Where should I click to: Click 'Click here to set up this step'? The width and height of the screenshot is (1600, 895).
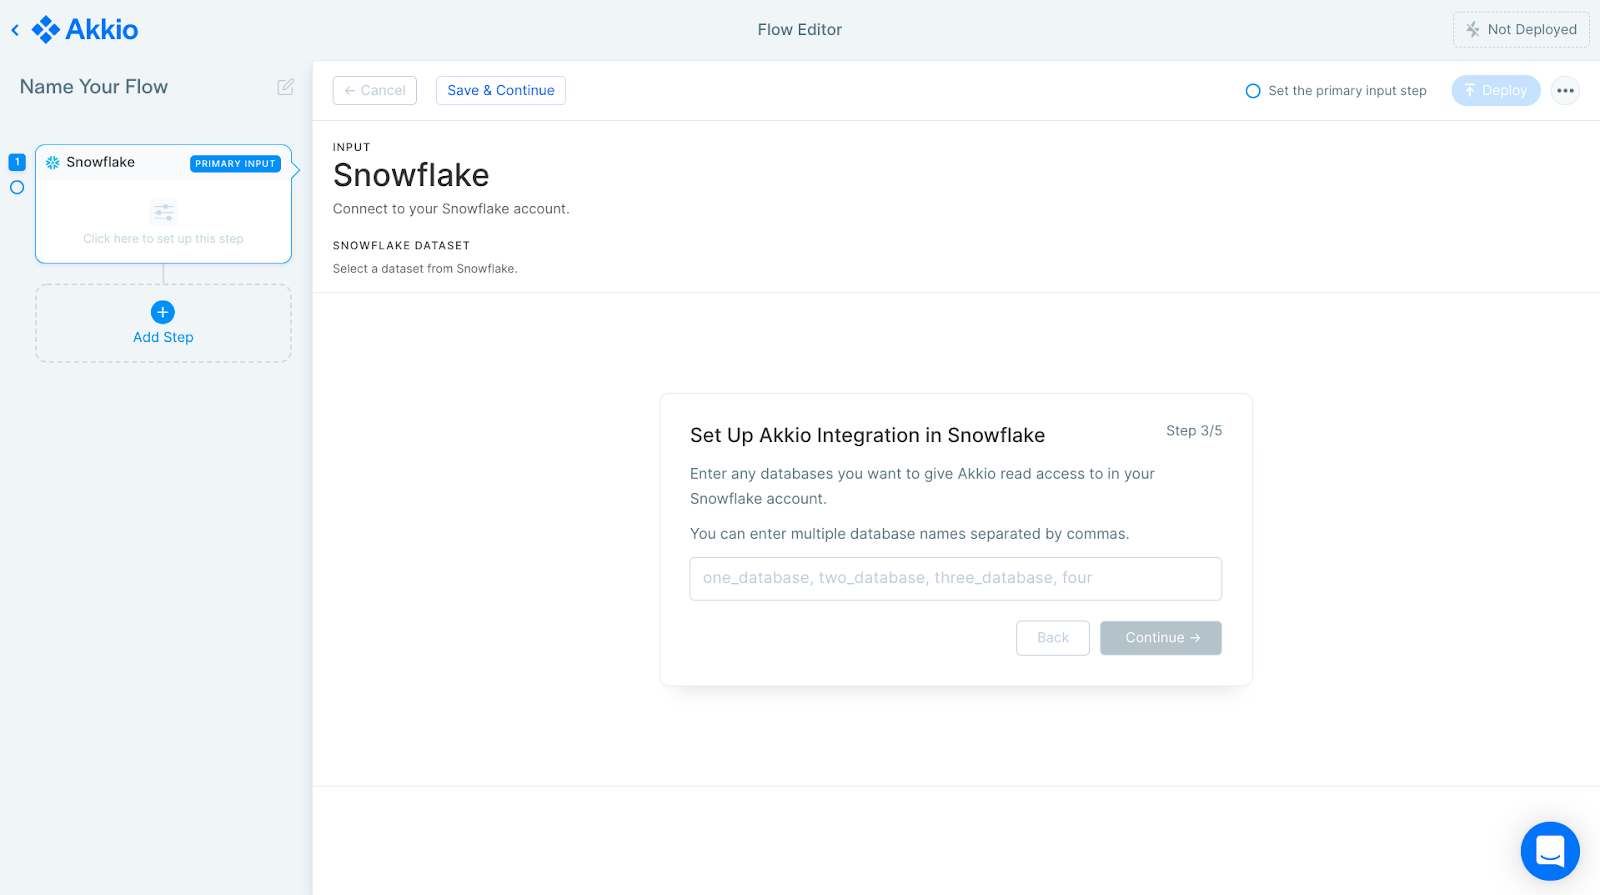(163, 239)
